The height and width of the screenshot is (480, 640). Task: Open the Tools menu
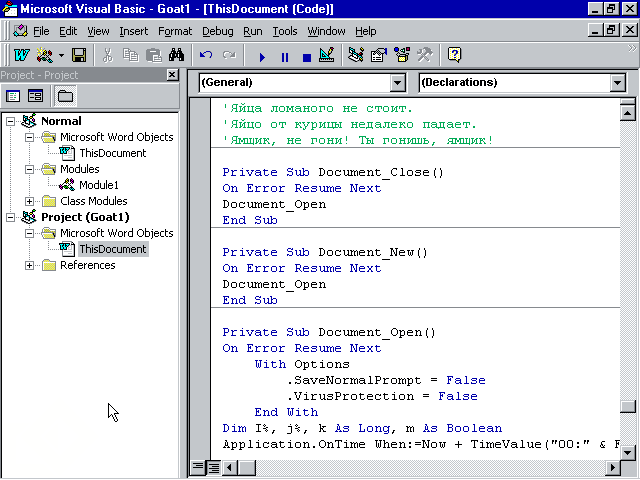click(285, 31)
